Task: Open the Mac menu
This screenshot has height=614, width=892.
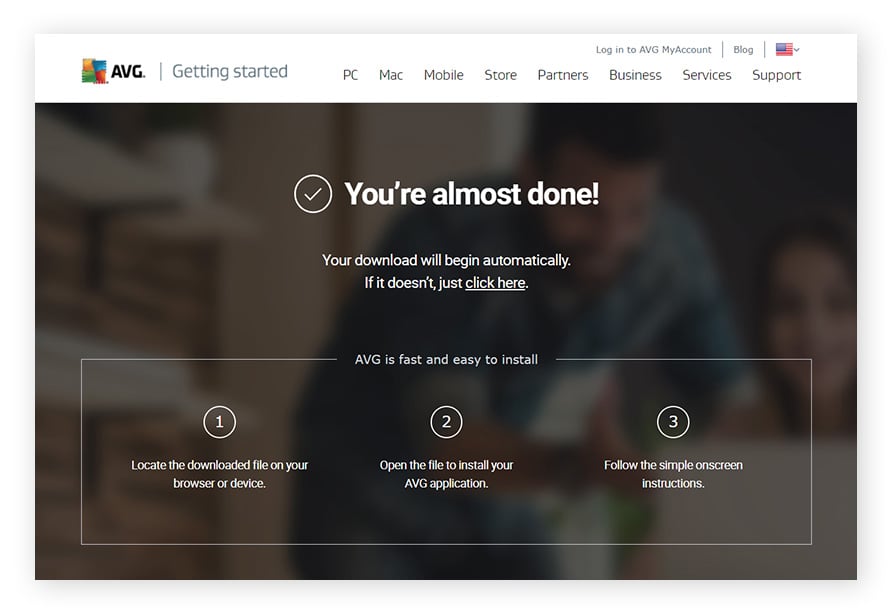Action: 391,75
